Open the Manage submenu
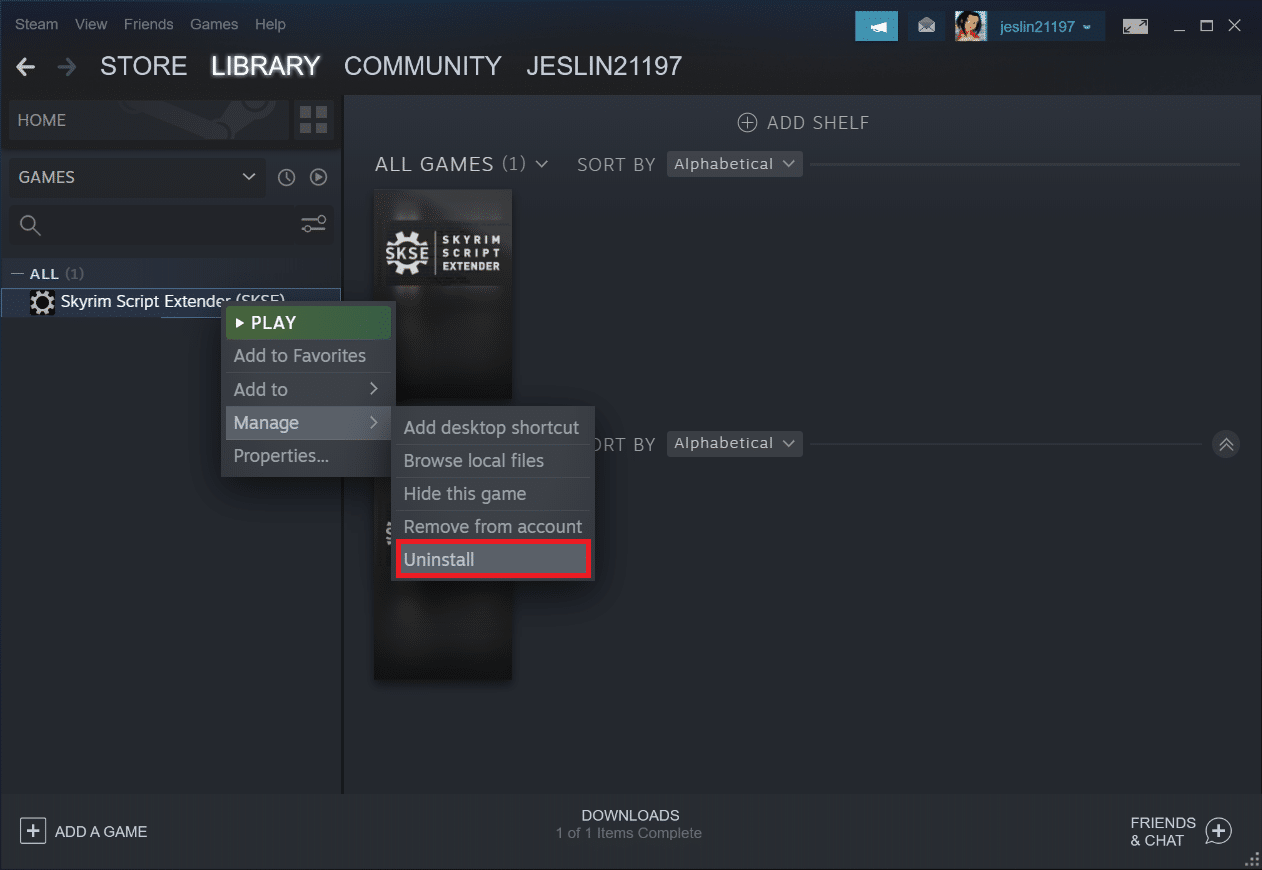Image resolution: width=1262 pixels, height=870 pixels. tap(308, 423)
